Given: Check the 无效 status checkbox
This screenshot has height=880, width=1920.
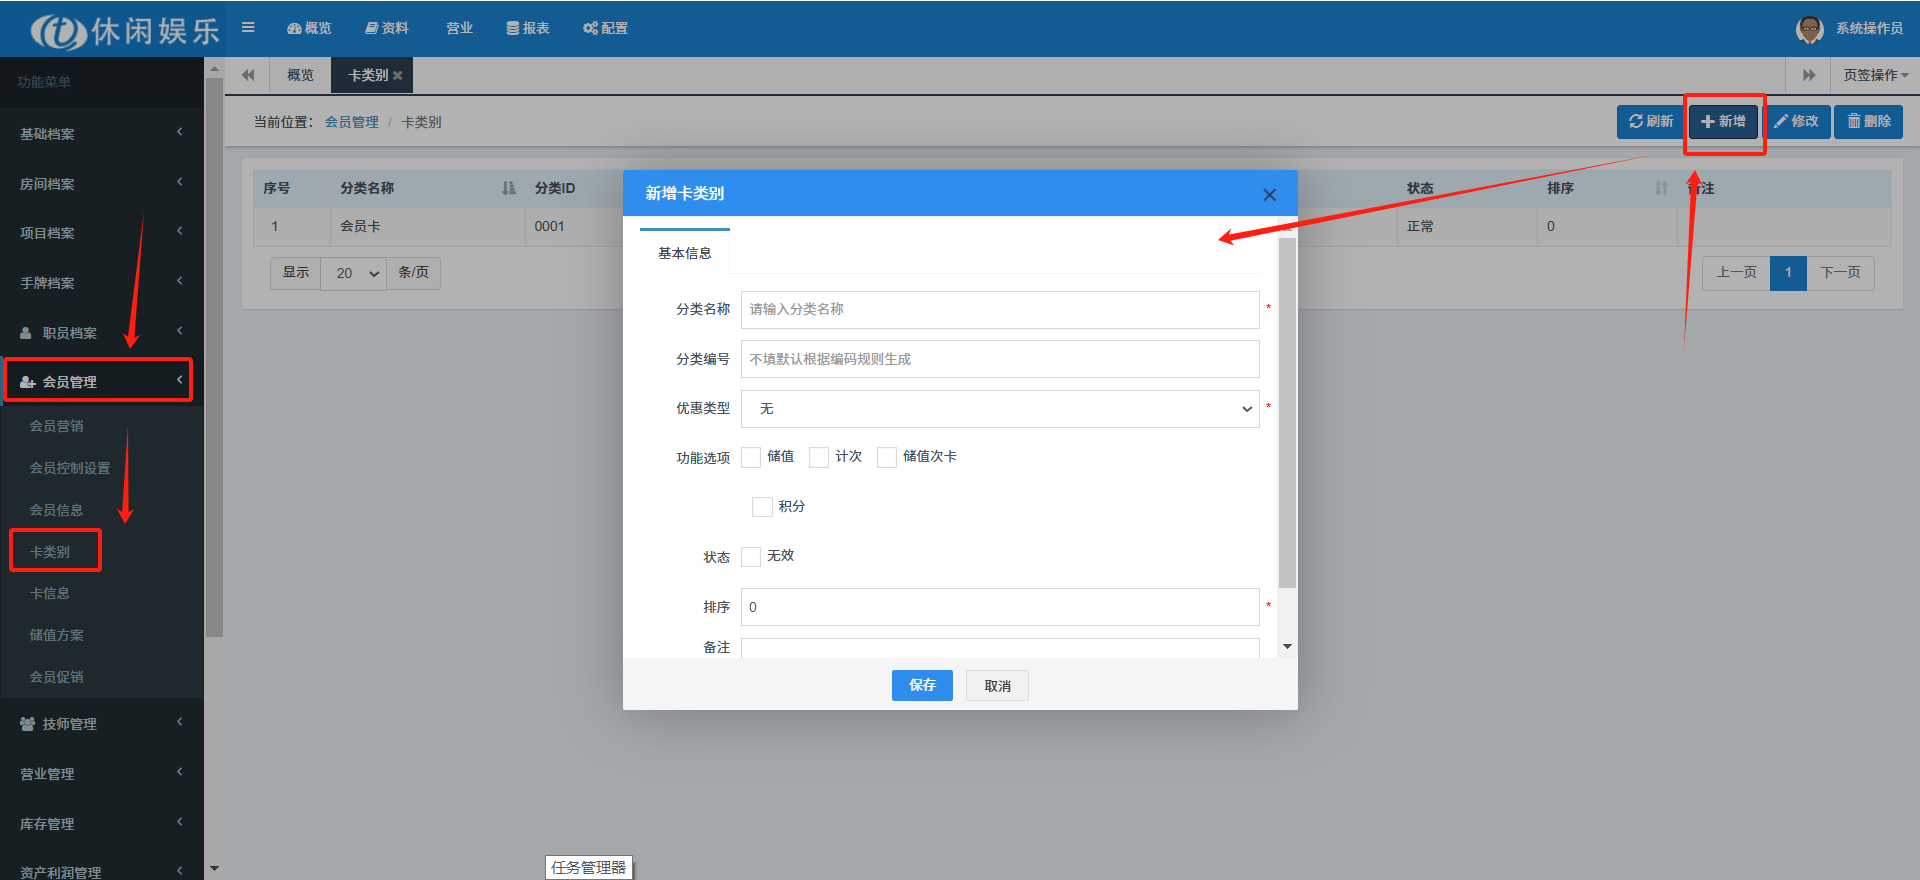Looking at the screenshot, I should (751, 556).
